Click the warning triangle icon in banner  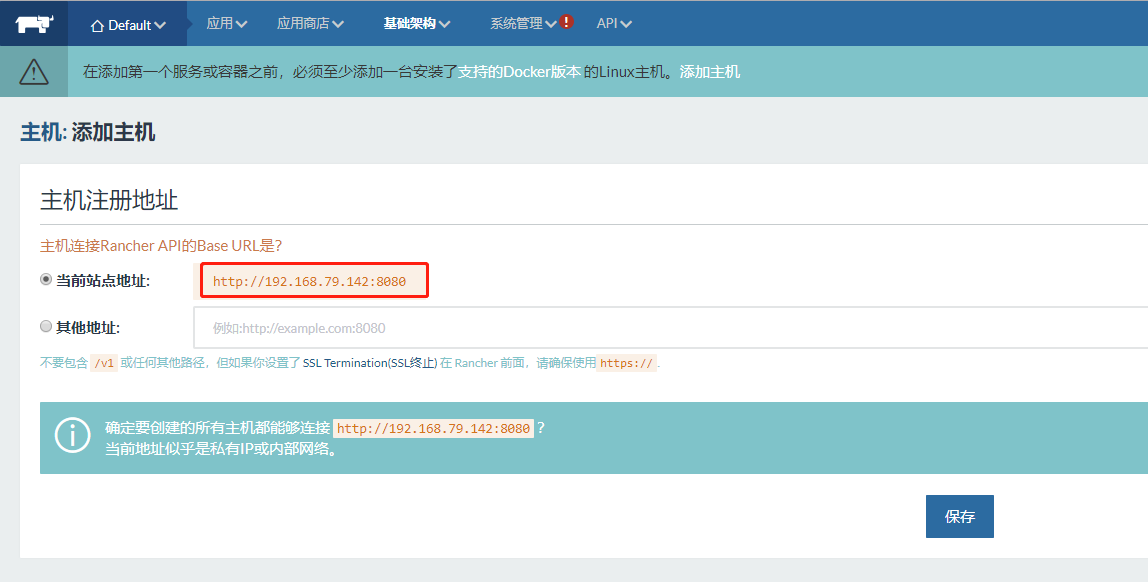point(34,72)
